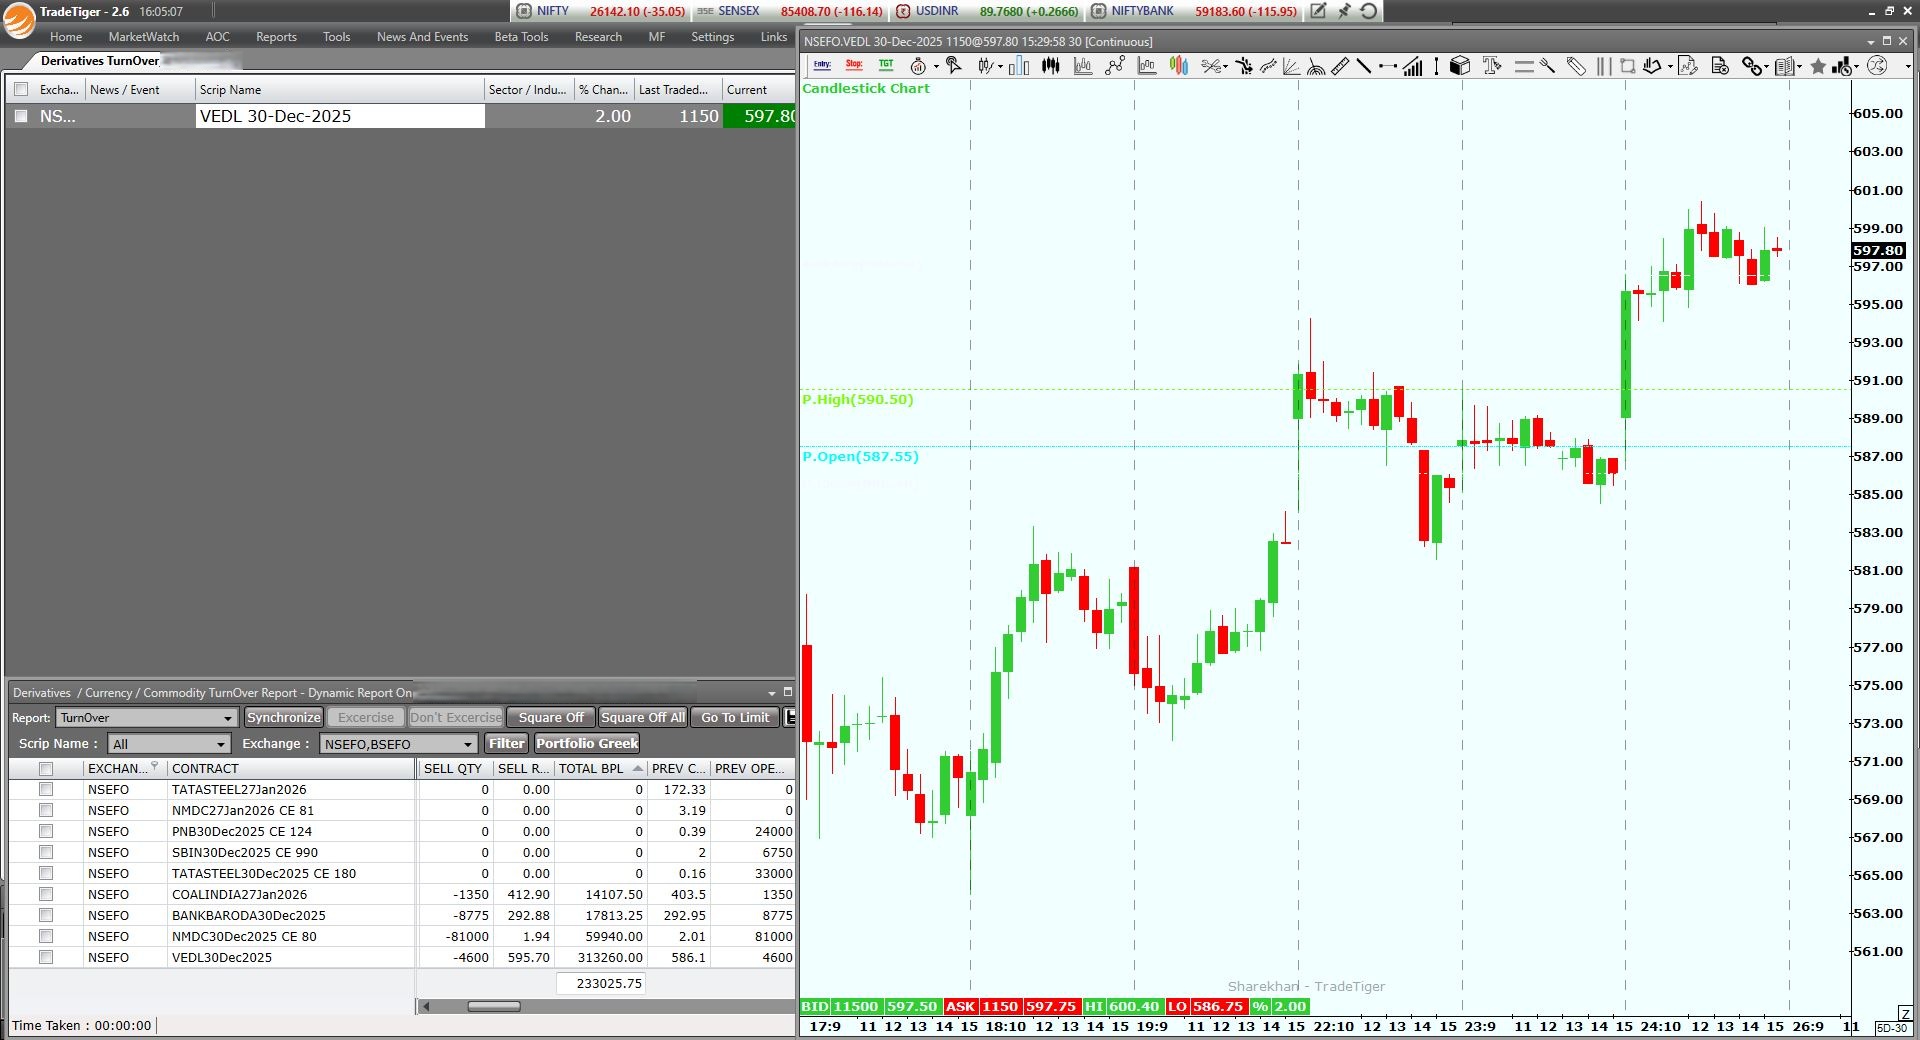Screen dimensions: 1920x1040
Task: Click the VEDL 30-Dec-2025 scrip name cell
Action: pyautogui.click(x=340, y=116)
